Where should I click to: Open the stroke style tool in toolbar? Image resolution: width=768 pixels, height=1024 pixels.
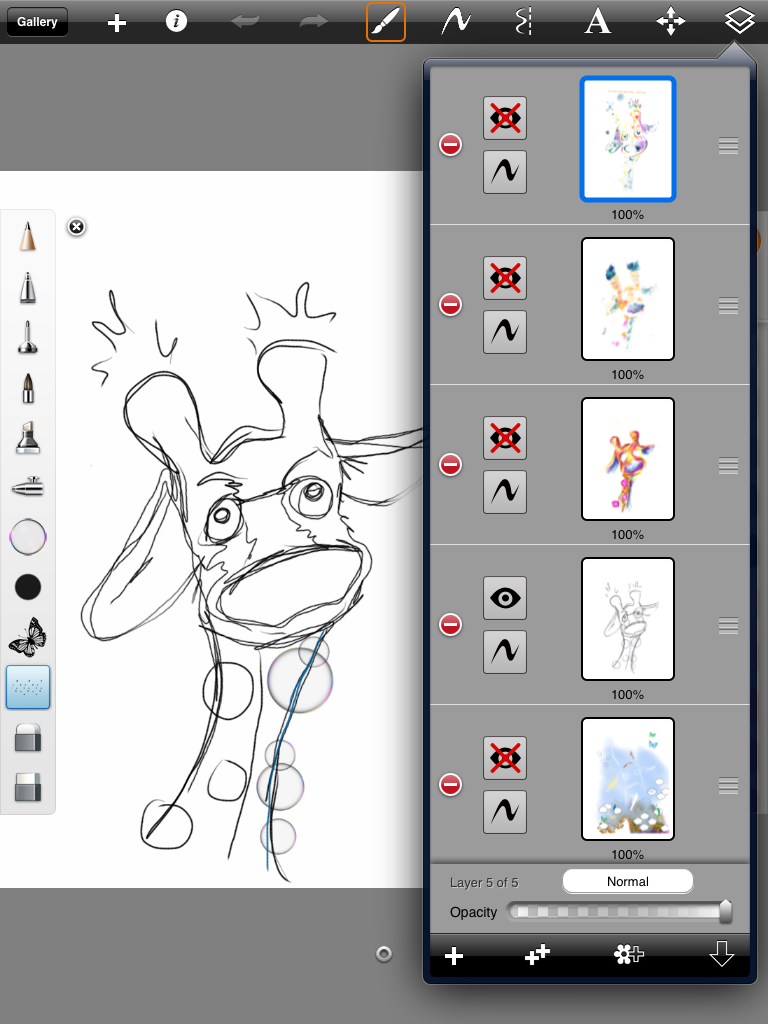pyautogui.click(x=456, y=22)
